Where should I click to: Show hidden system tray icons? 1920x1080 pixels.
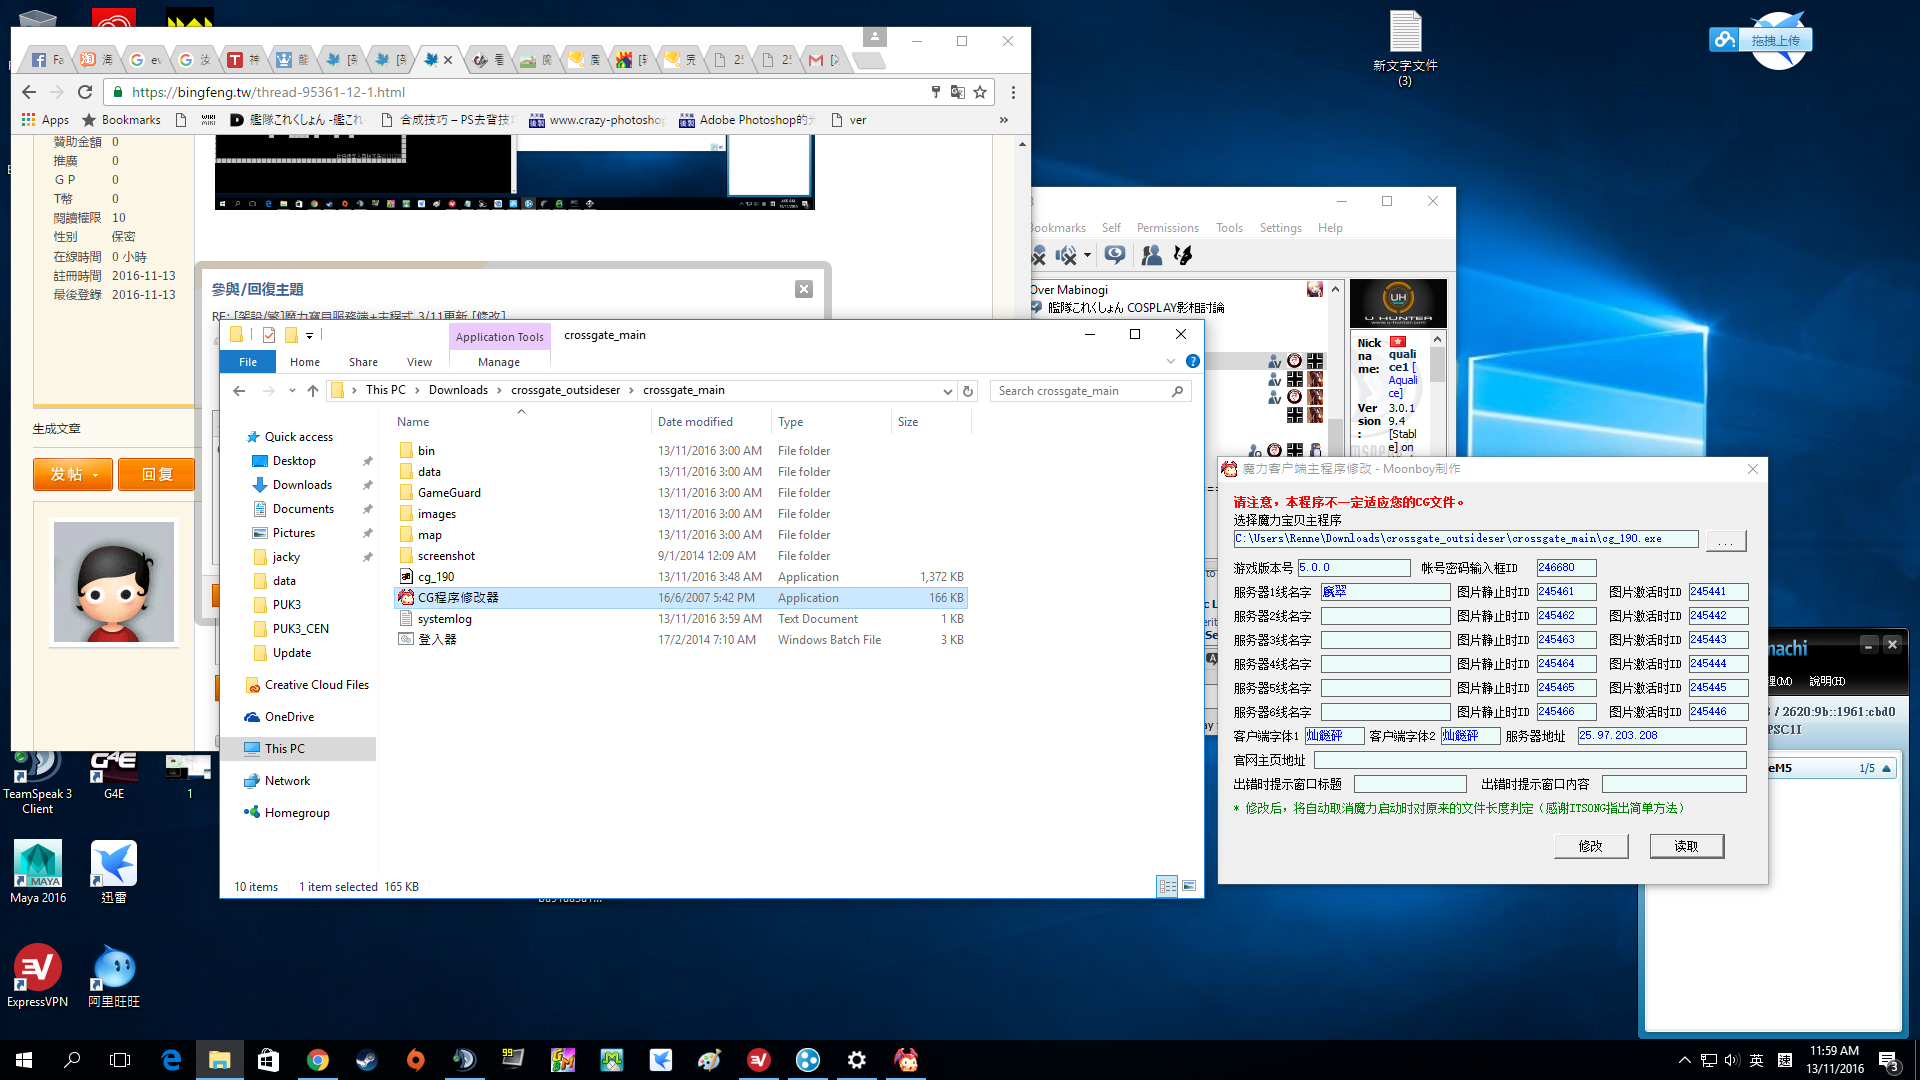click(x=1684, y=1060)
